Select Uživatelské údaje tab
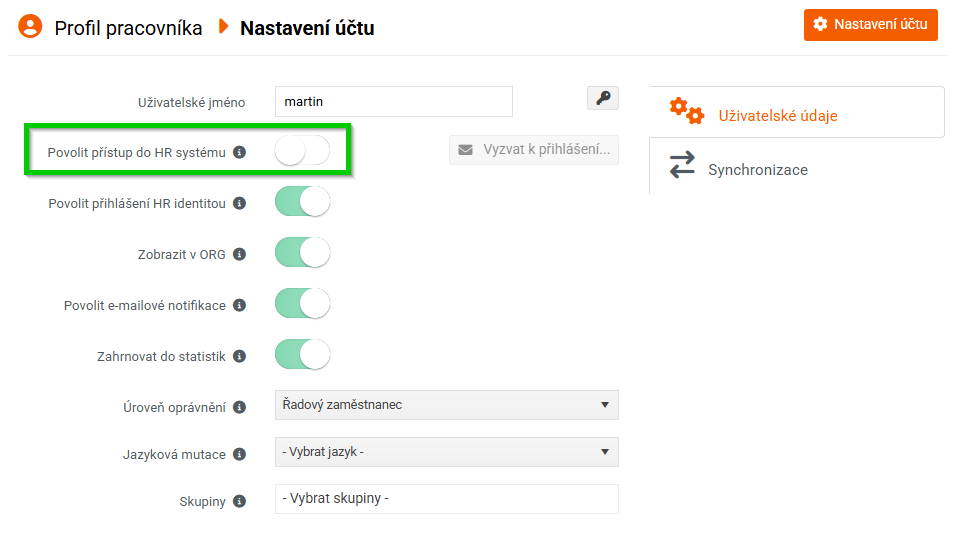Viewport: 954px width, 533px height. [777, 115]
